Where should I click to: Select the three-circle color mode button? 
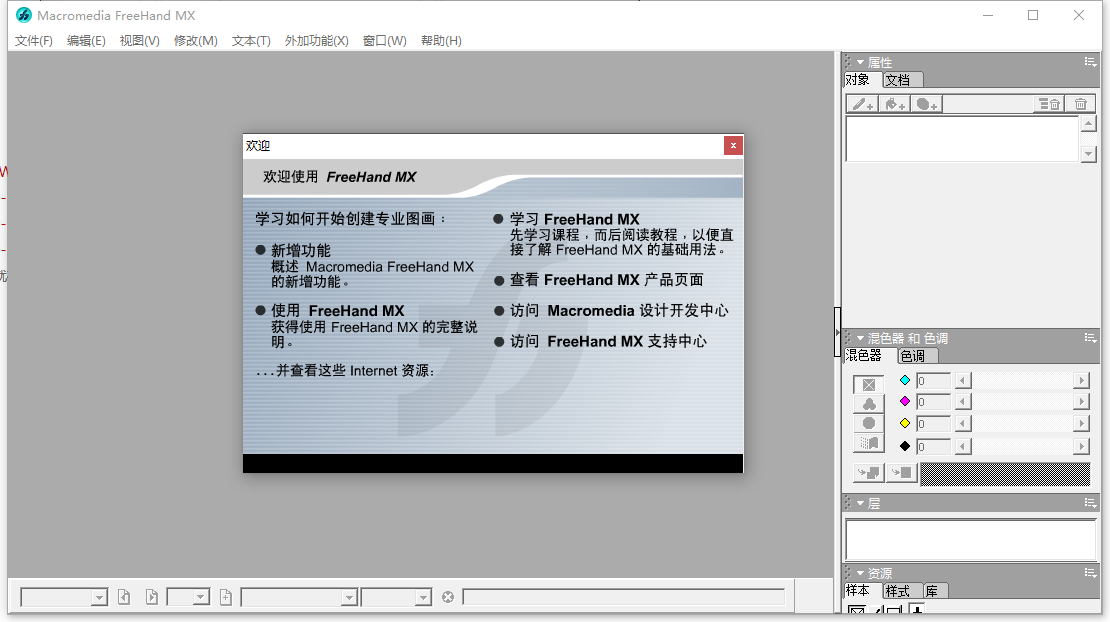pyautogui.click(x=869, y=404)
